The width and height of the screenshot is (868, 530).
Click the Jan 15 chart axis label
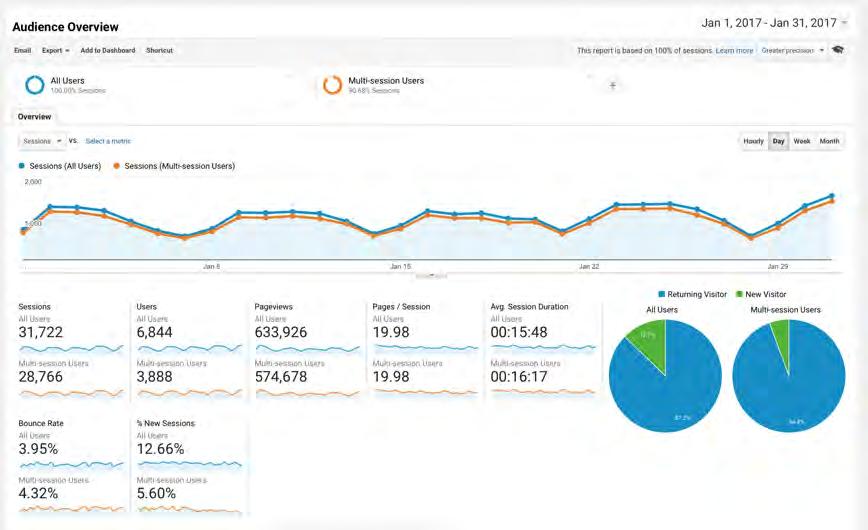pos(400,266)
